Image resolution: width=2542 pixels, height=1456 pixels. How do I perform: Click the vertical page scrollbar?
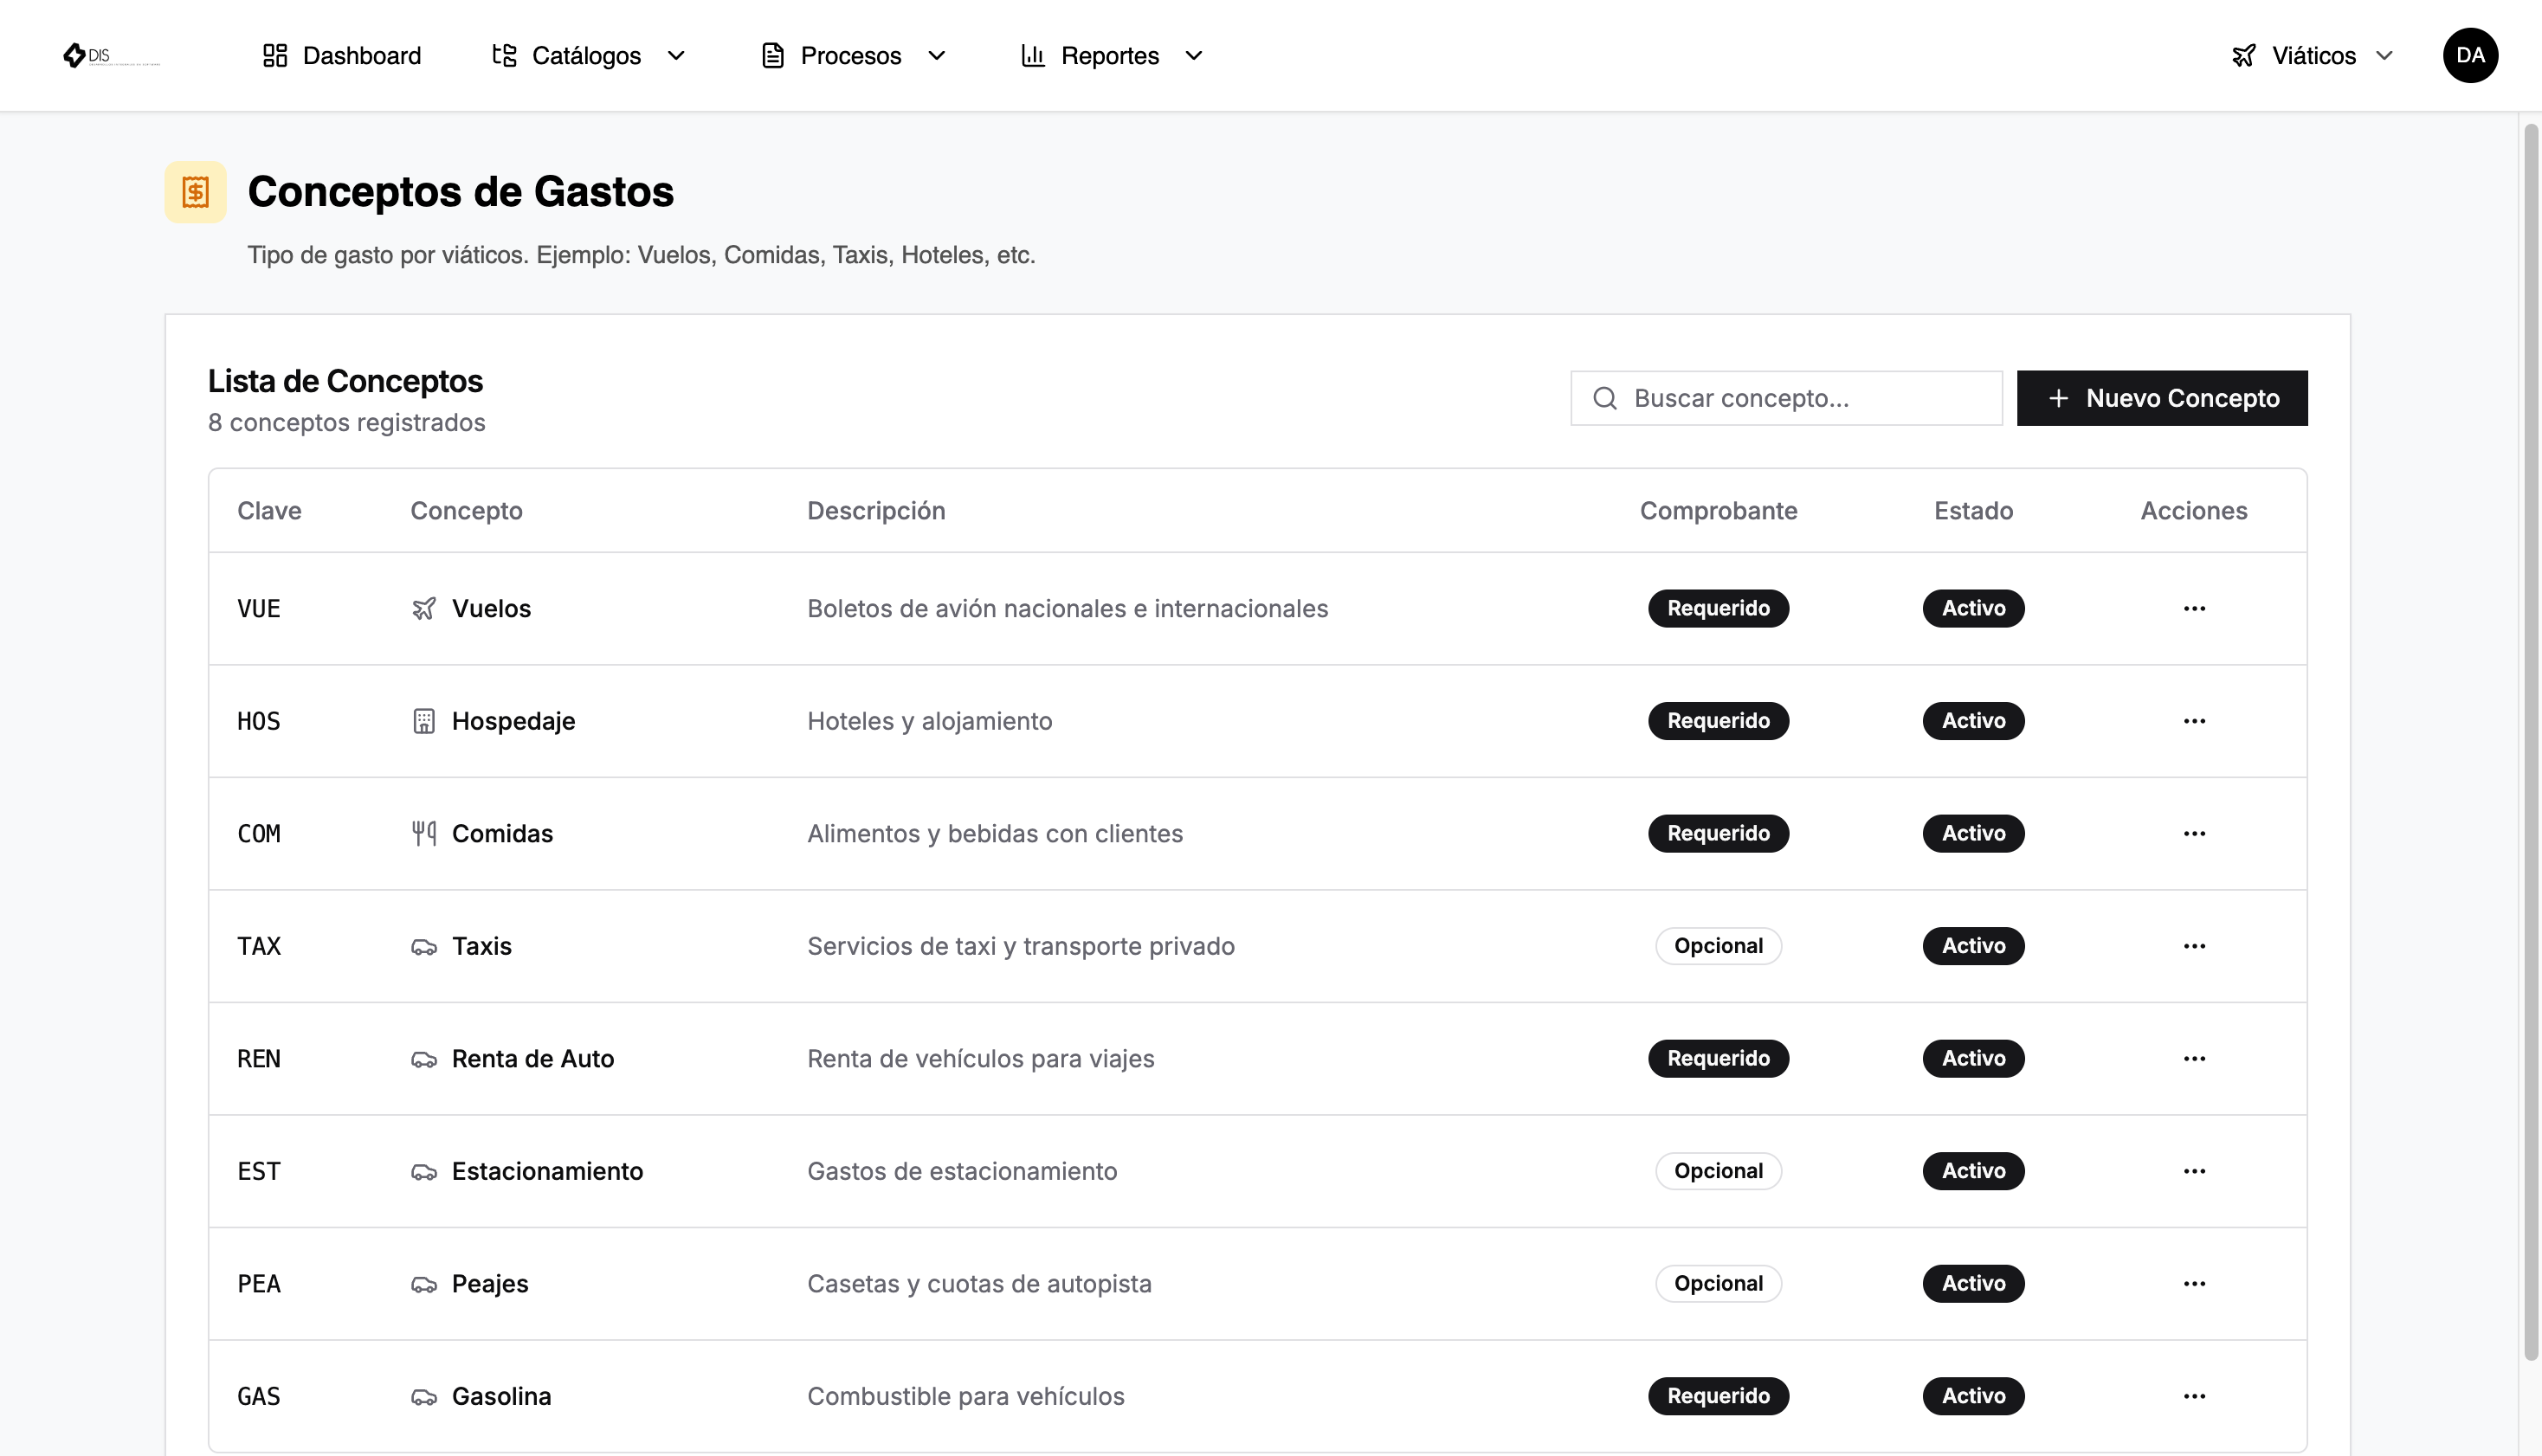2531,740
